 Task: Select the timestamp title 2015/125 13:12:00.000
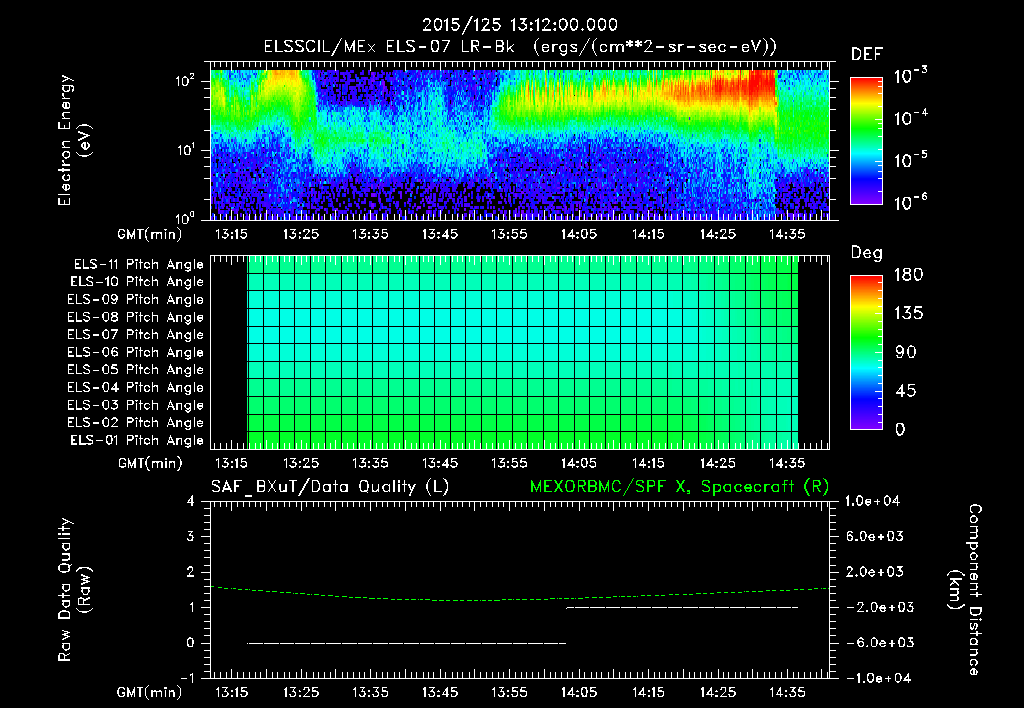coord(520,25)
